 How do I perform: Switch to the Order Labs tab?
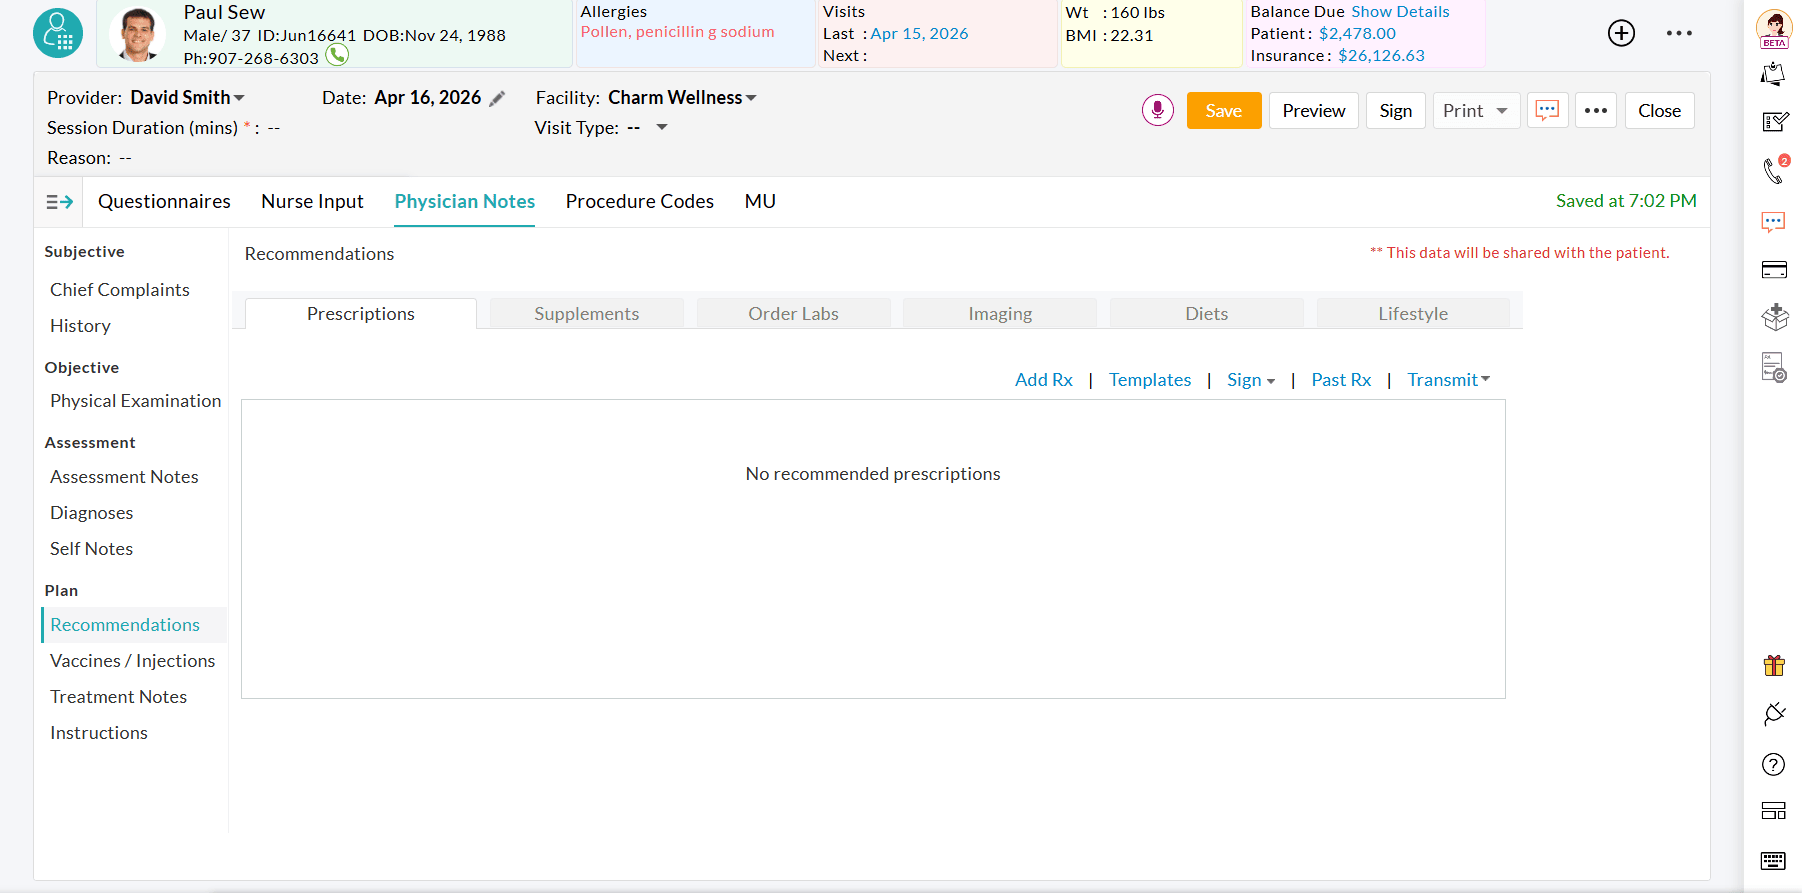[794, 314]
